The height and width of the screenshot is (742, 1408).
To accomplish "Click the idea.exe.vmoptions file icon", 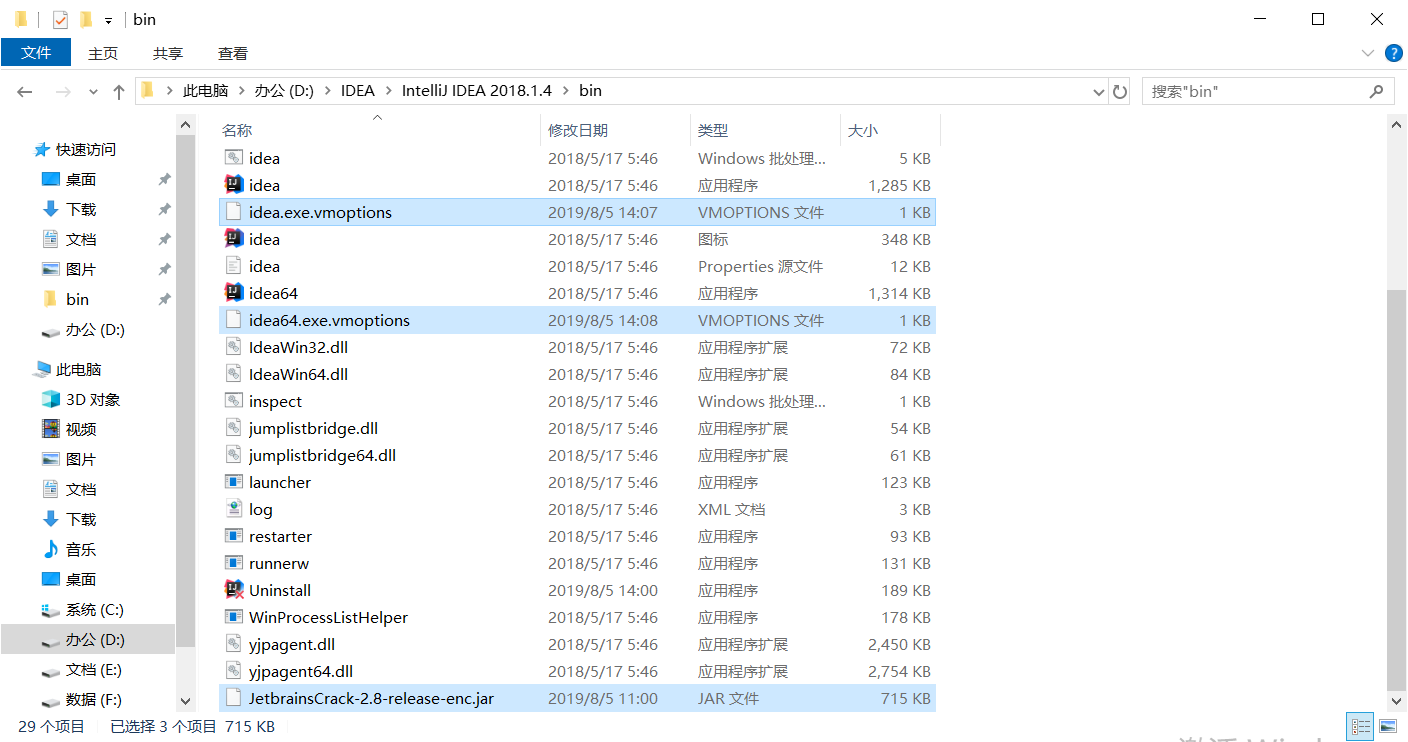I will pyautogui.click(x=233, y=212).
